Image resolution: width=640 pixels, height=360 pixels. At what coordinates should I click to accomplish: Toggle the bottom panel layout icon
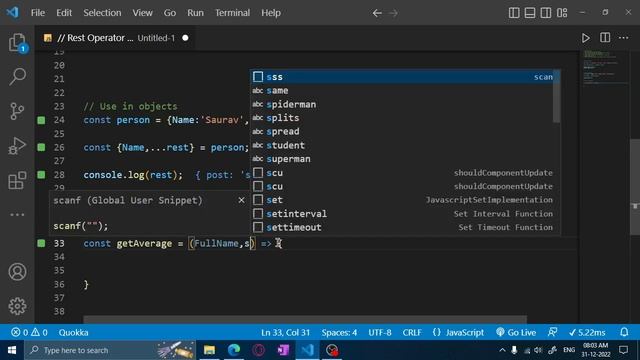coord(530,13)
